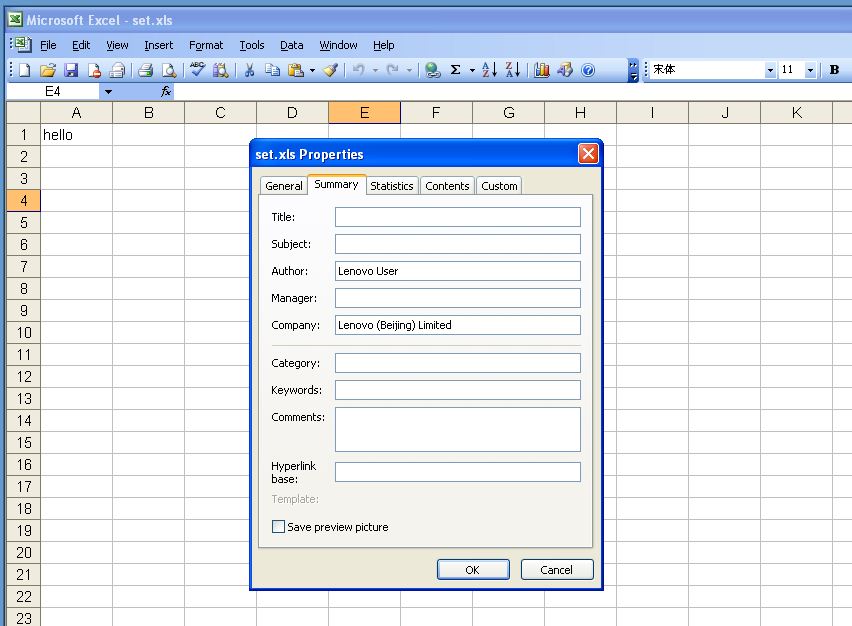Viewport: 852px width, 626px height.
Task: Open the Paste options dropdown arrow
Action: [312, 70]
